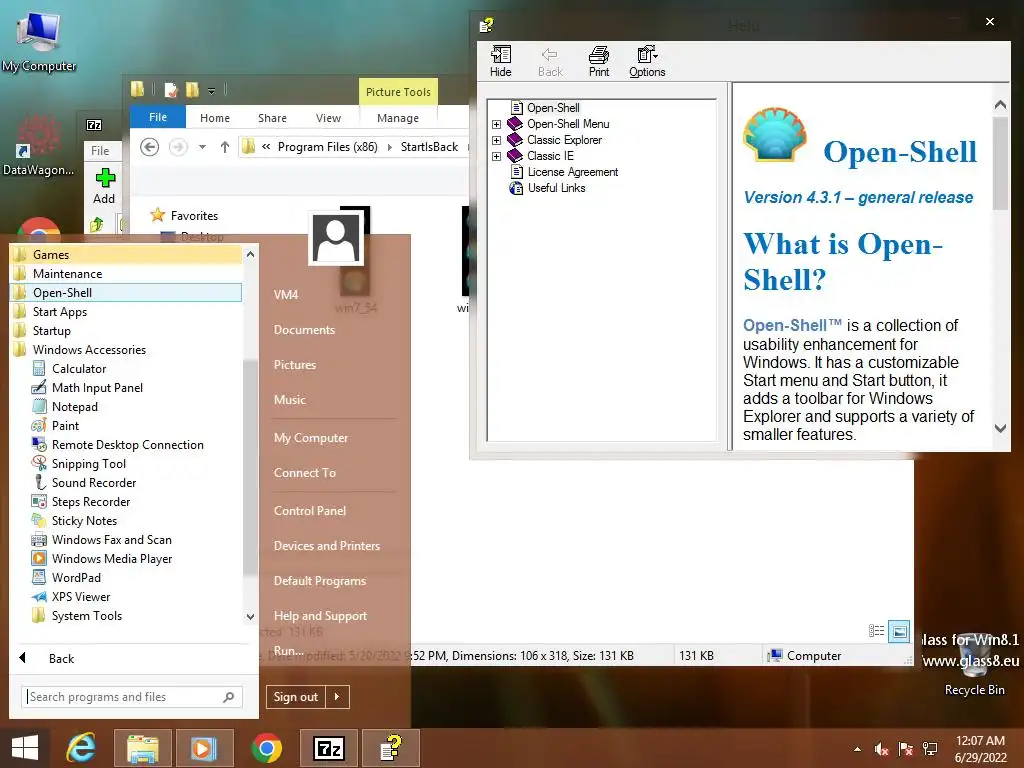Click Explorer back navigation arrow

150,147
